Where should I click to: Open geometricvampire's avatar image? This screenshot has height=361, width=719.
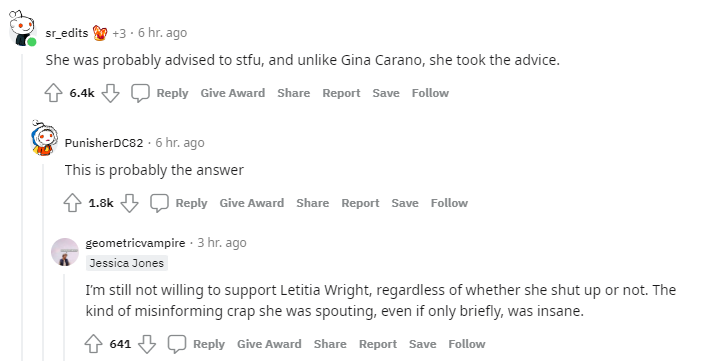(65, 252)
